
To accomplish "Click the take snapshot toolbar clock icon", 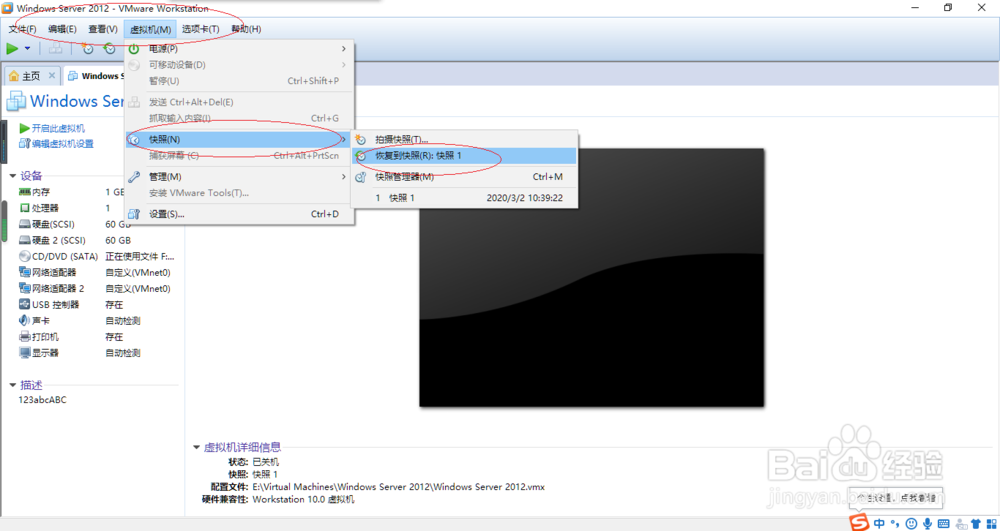I will click(x=88, y=48).
